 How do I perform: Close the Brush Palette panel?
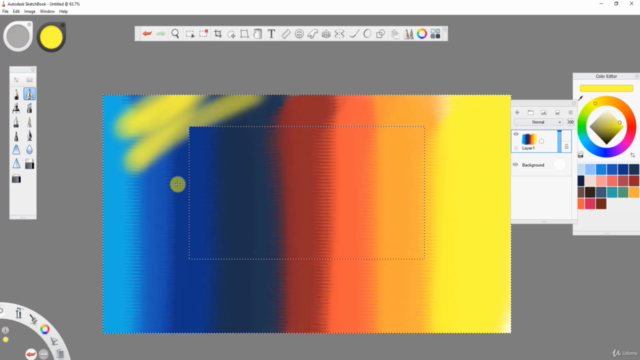pyautogui.click(x=33, y=70)
